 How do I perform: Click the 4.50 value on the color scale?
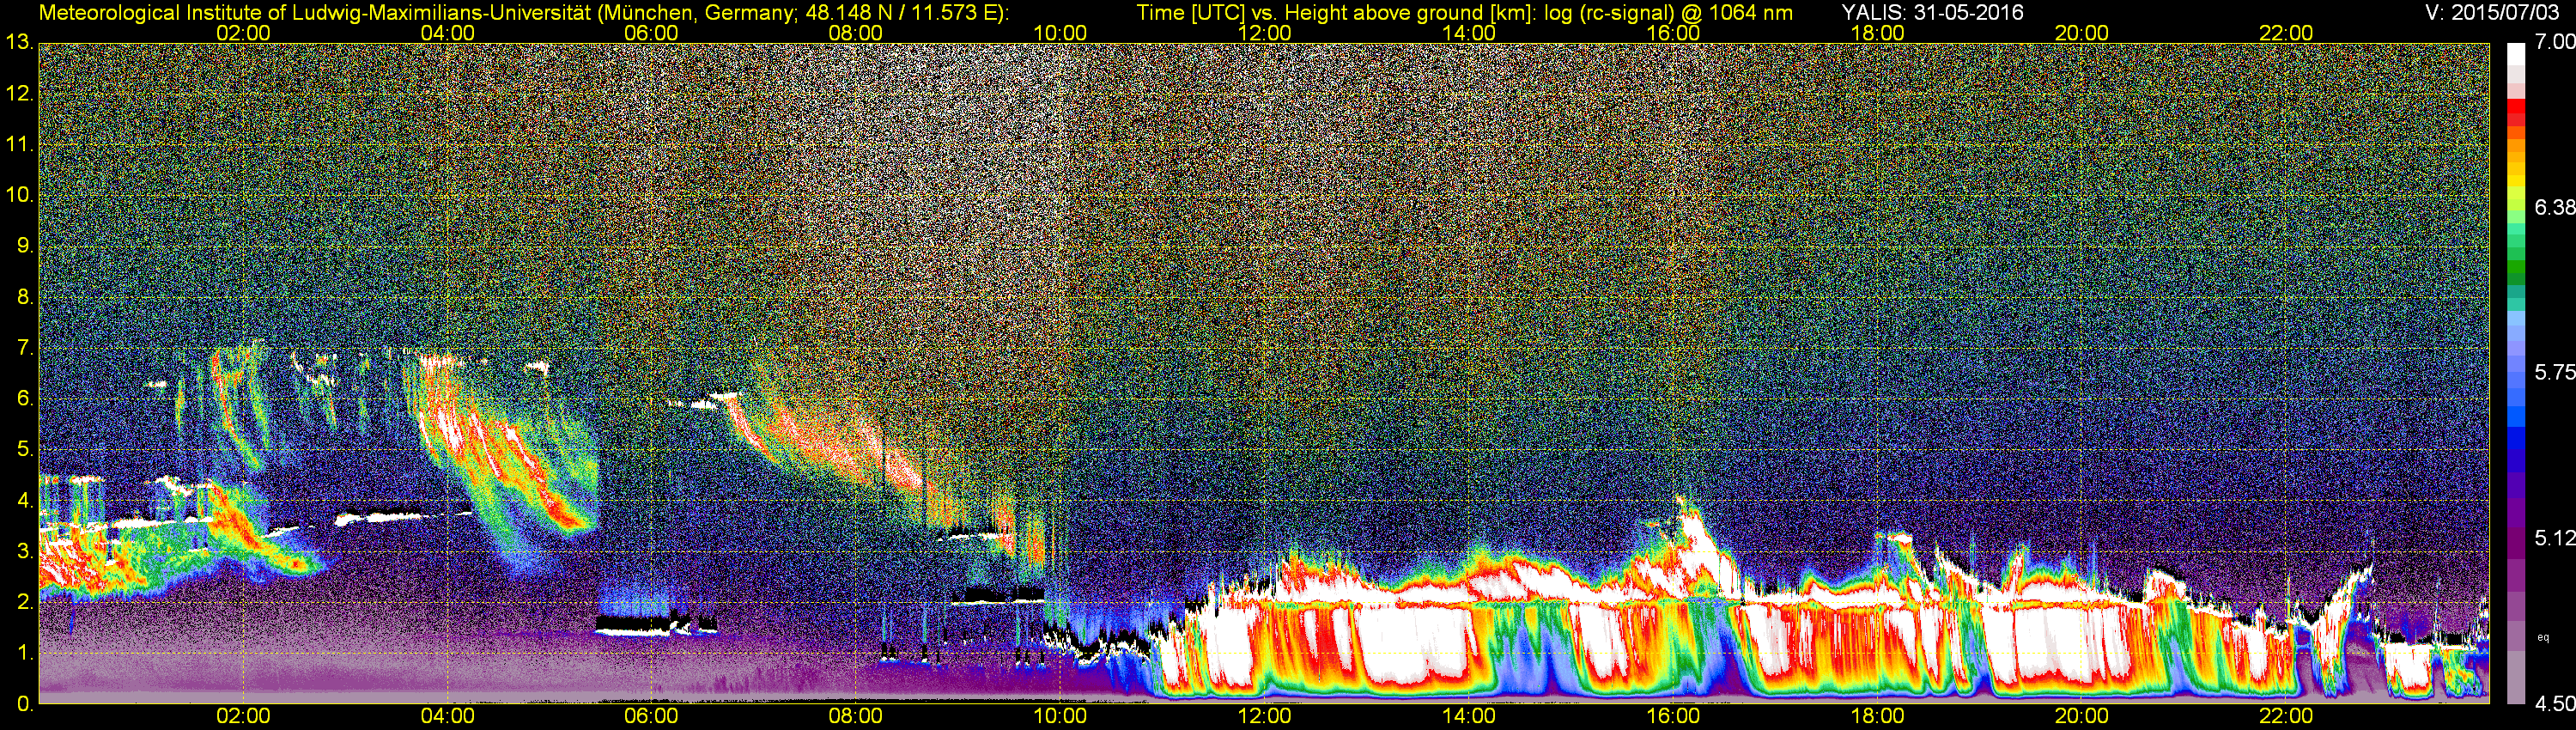[2554, 704]
